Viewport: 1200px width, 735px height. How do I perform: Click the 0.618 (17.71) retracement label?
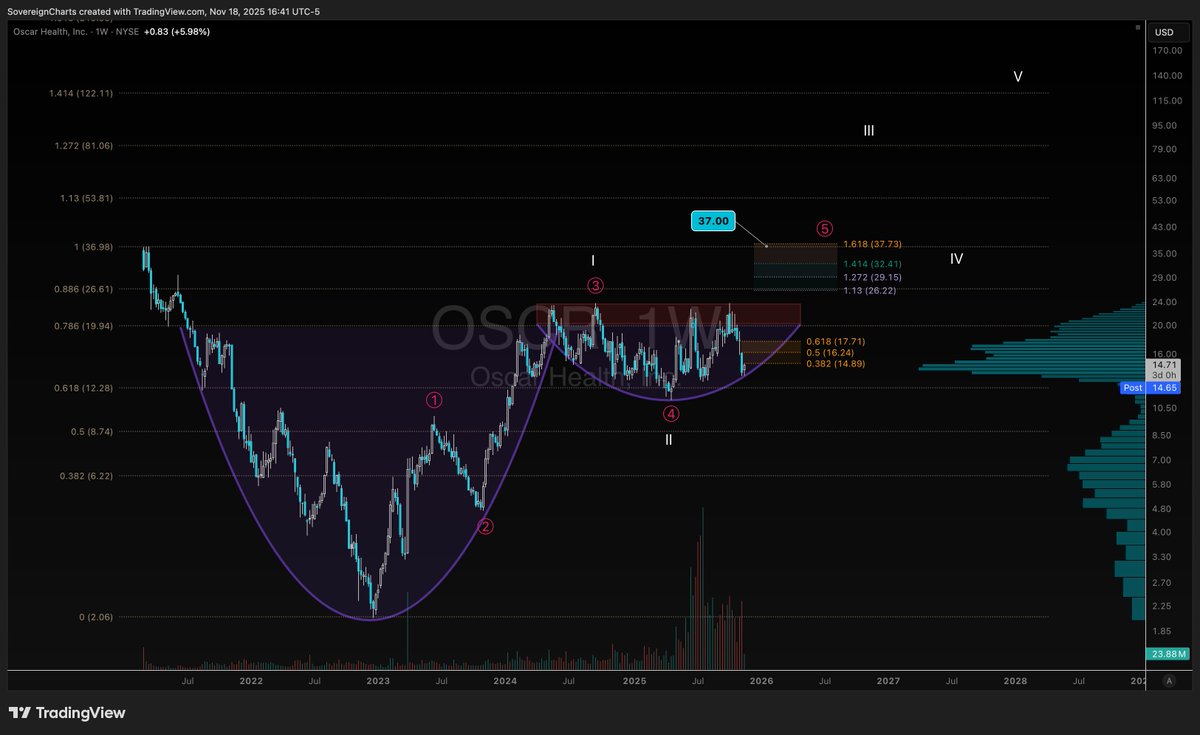pos(836,341)
